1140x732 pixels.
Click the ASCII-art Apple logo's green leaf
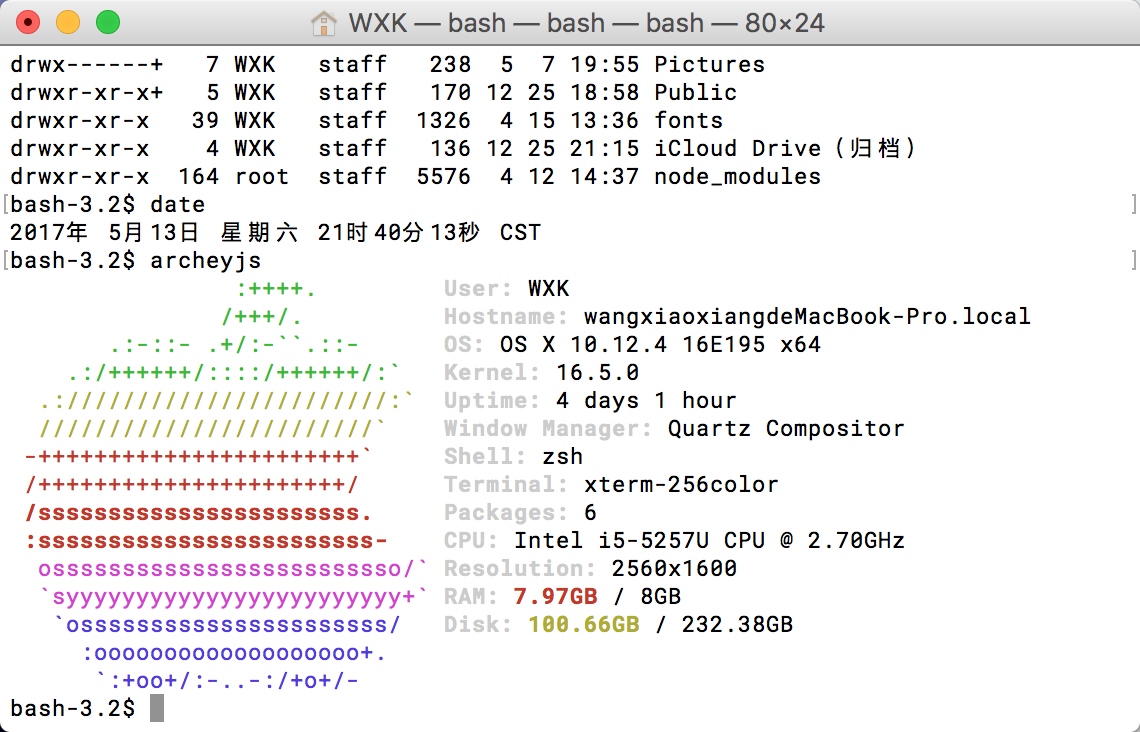(x=268, y=304)
